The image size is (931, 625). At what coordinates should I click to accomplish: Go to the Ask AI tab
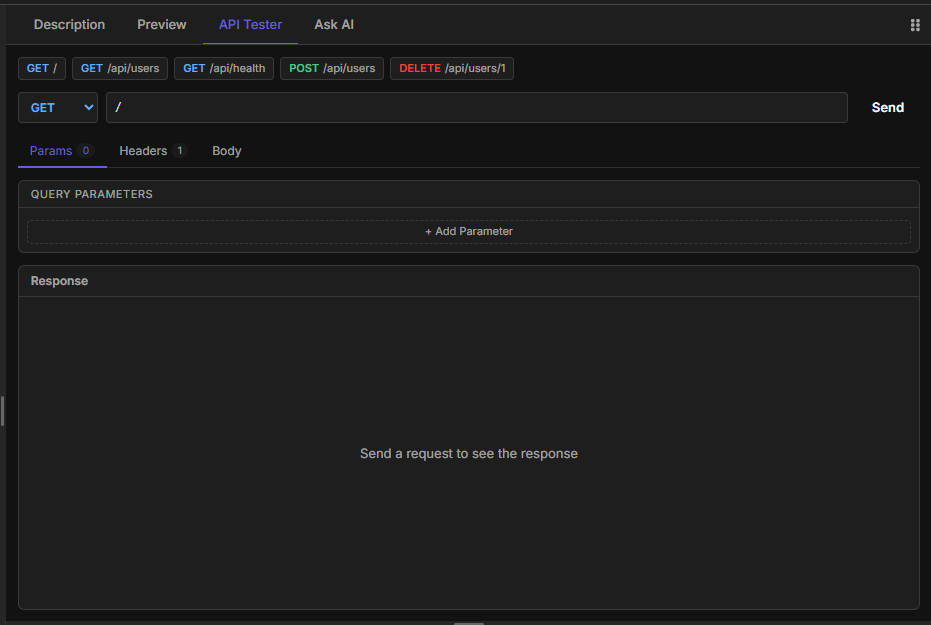(334, 24)
